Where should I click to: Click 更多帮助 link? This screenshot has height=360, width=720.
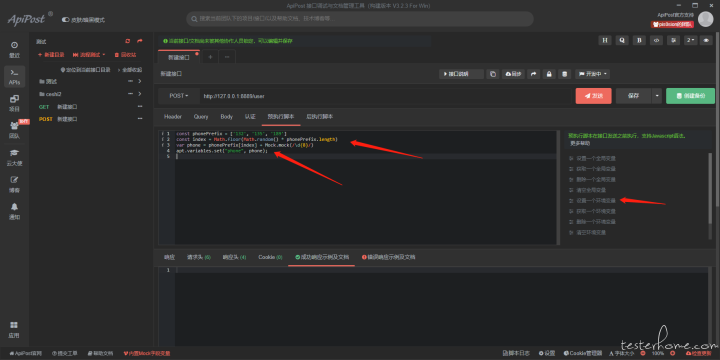[580, 143]
